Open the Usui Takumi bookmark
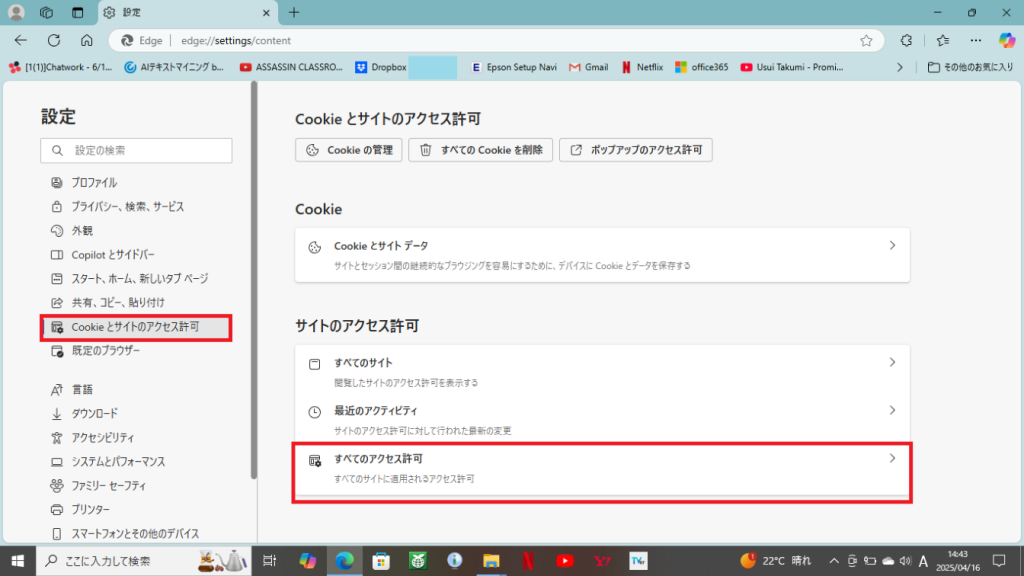This screenshot has width=1024, height=576. (792, 67)
